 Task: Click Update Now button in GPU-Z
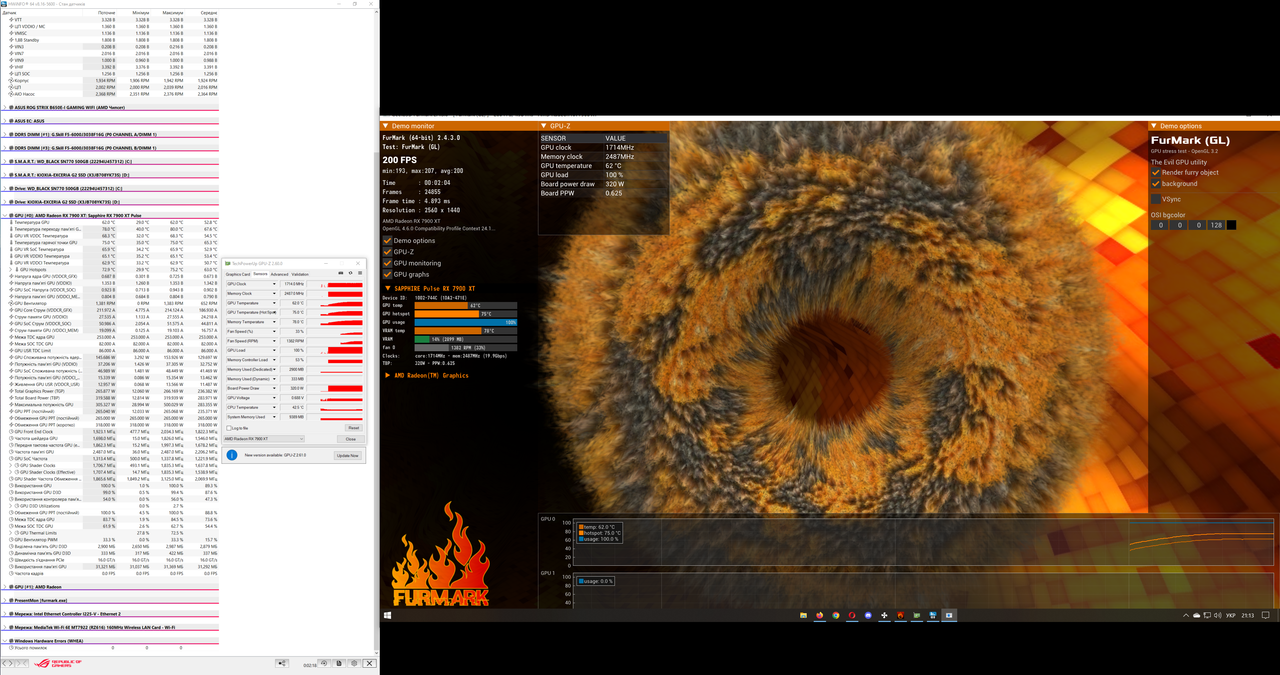coord(348,456)
